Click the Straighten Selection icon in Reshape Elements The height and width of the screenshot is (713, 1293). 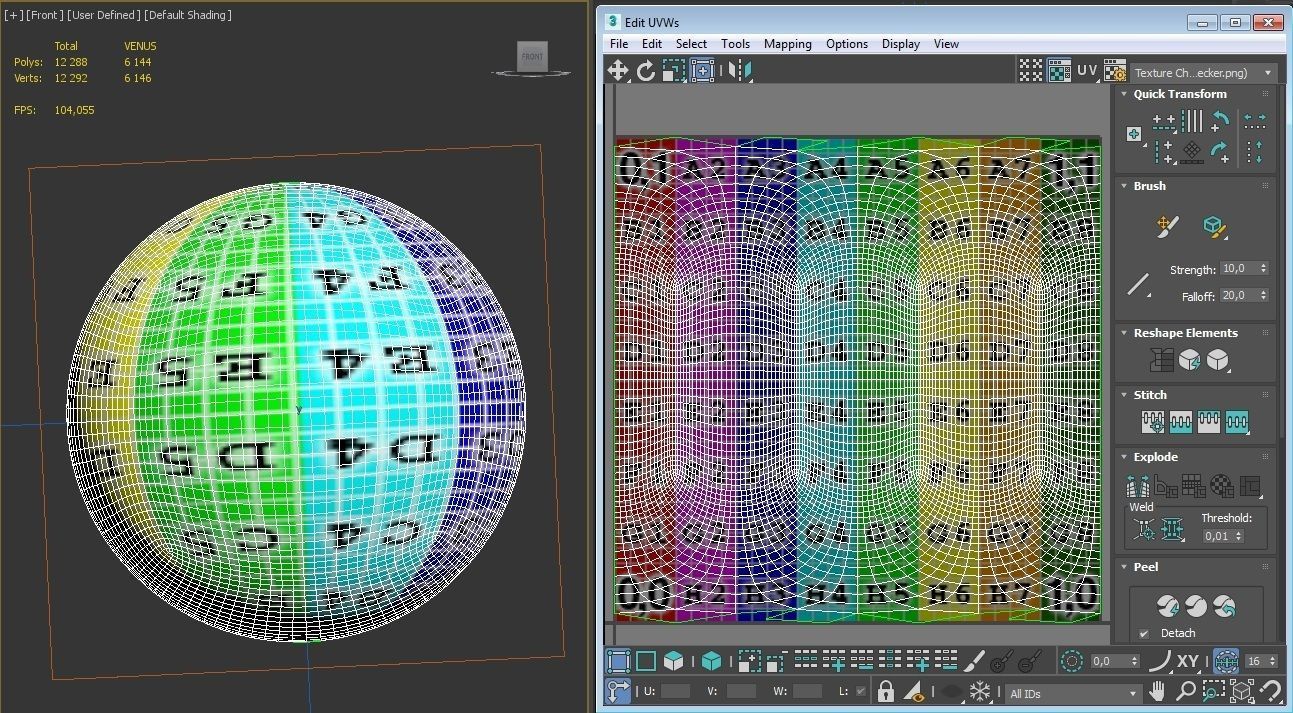(x=1161, y=360)
